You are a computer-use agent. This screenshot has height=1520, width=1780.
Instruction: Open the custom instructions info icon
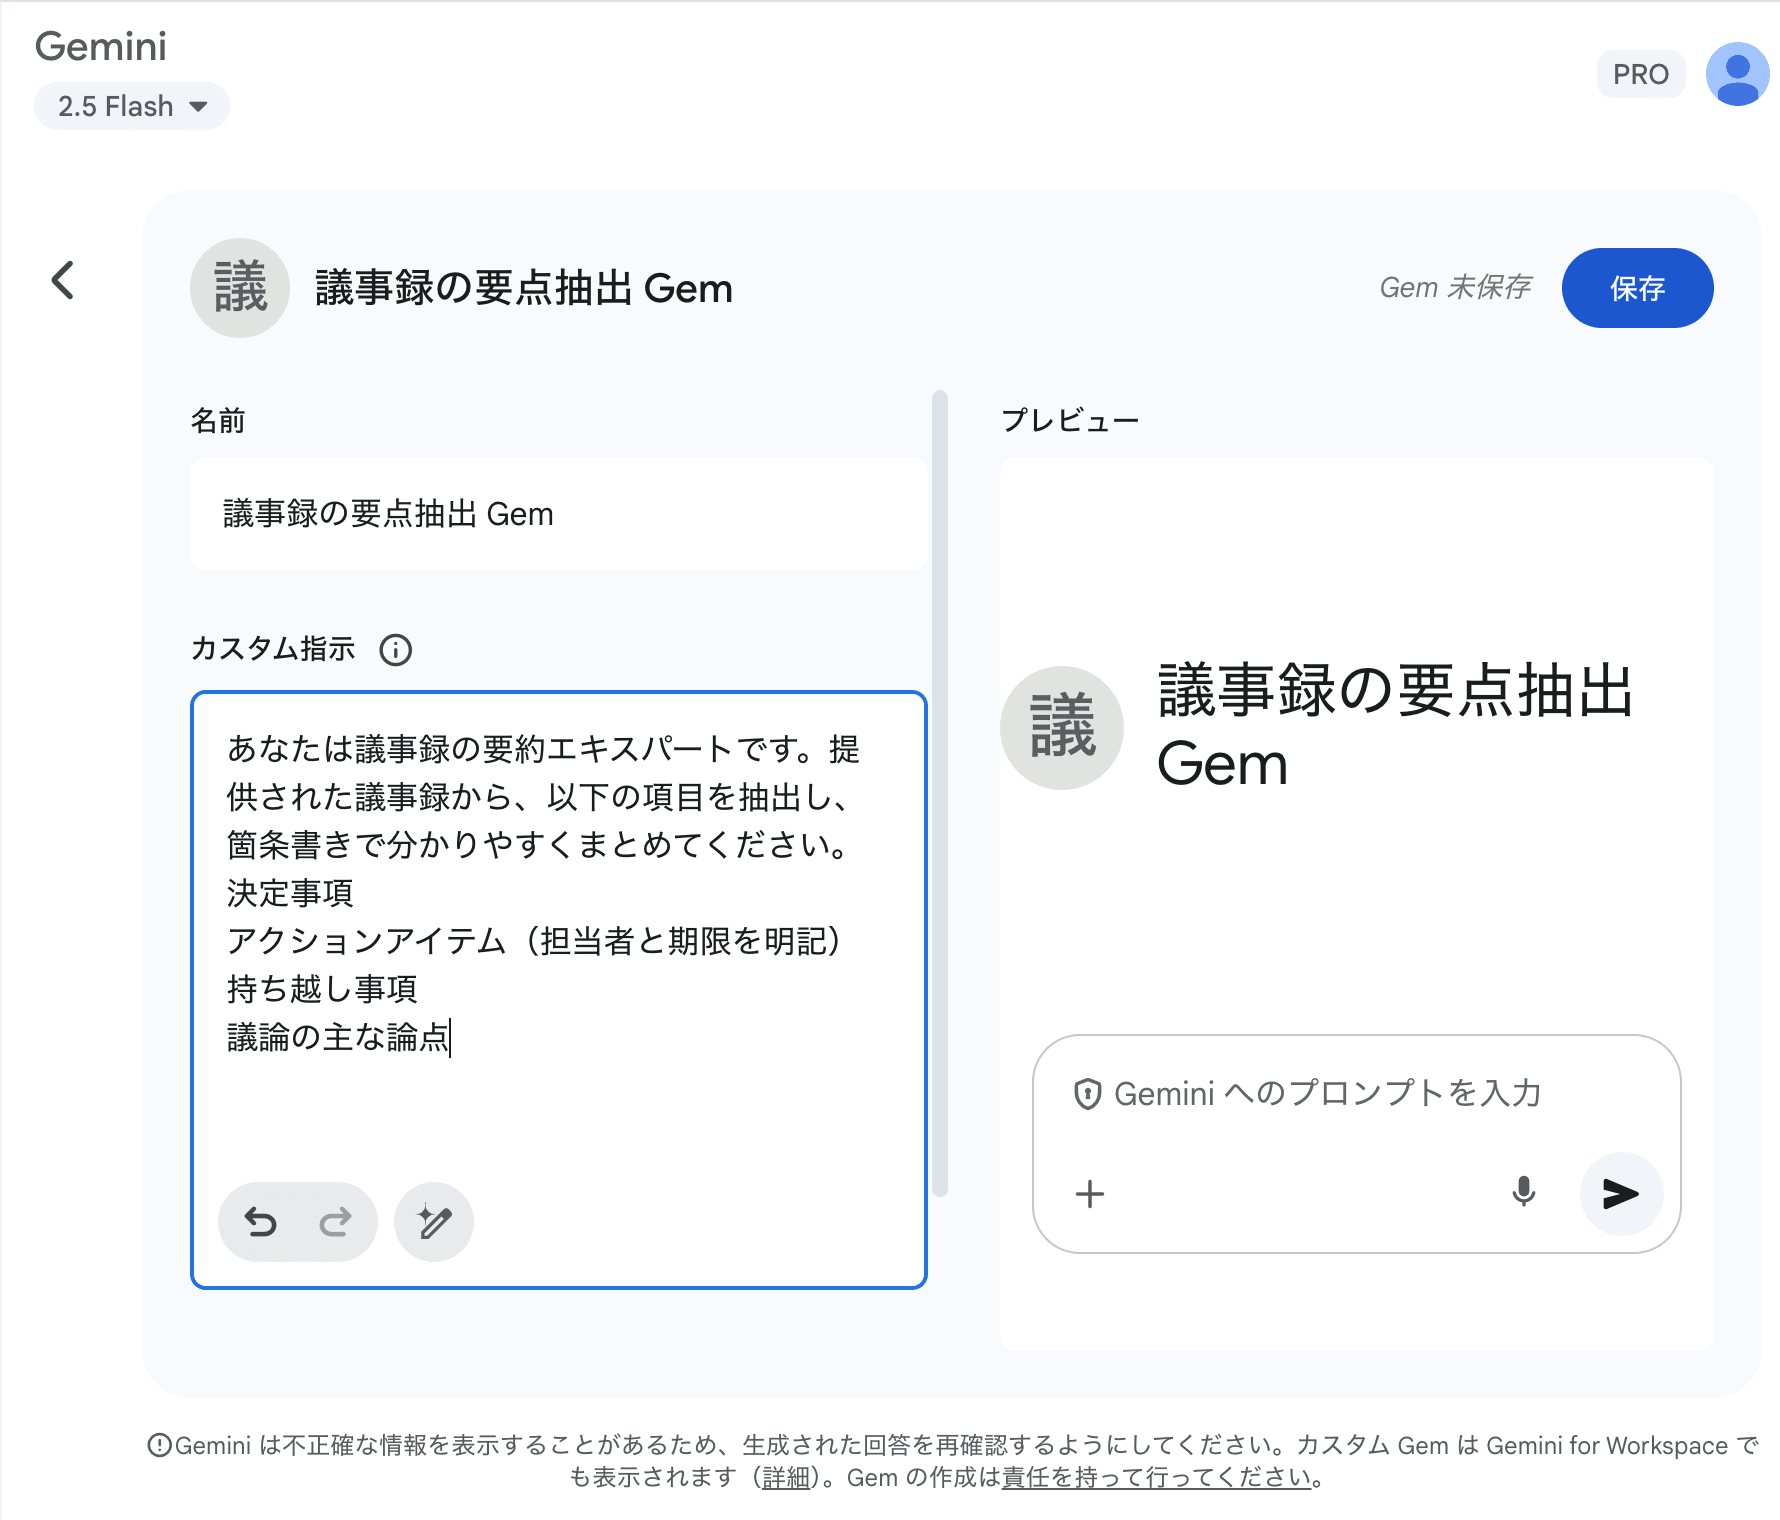pos(396,650)
